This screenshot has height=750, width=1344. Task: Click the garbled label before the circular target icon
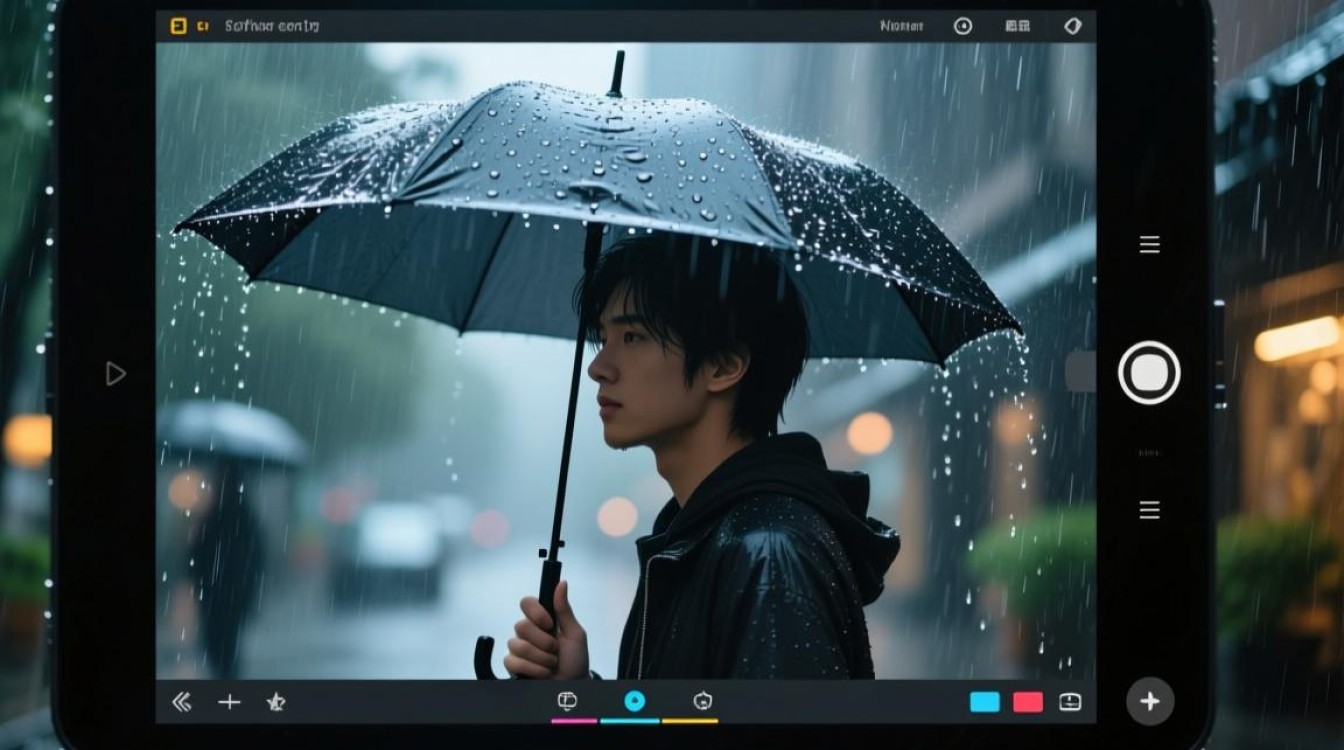902,26
